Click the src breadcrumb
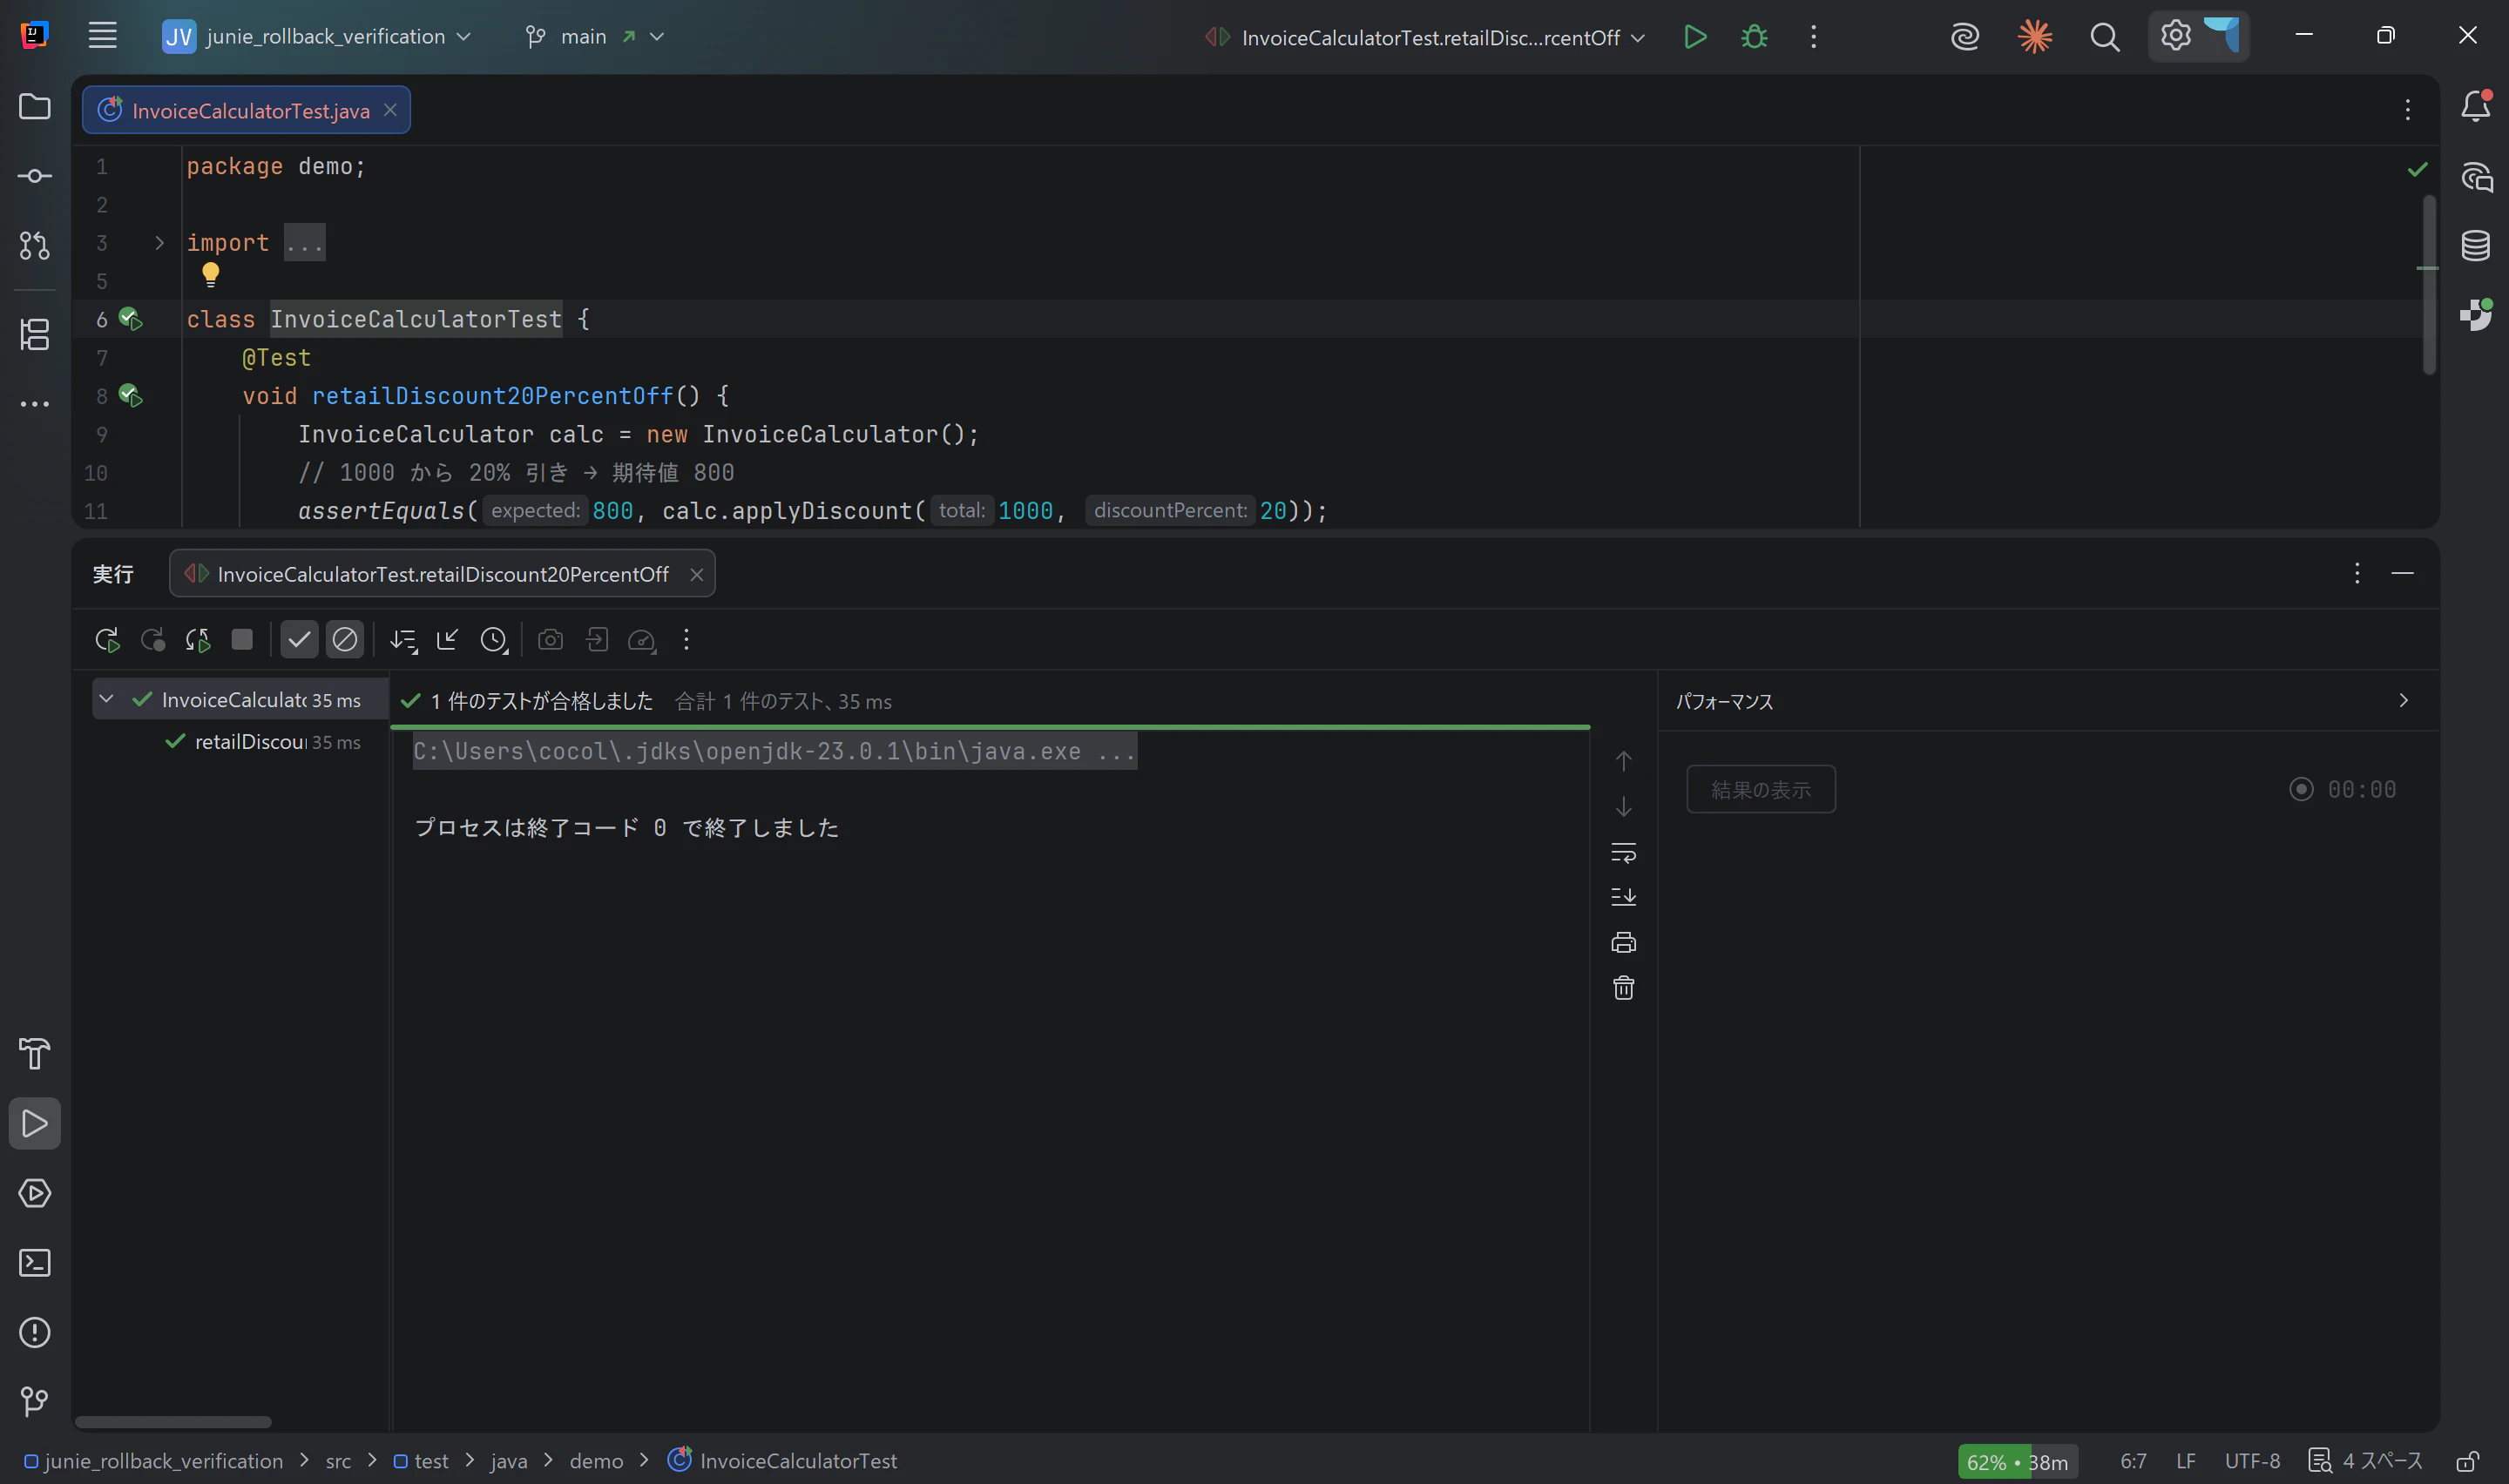Viewport: 2509px width, 1484px height. 338,1461
